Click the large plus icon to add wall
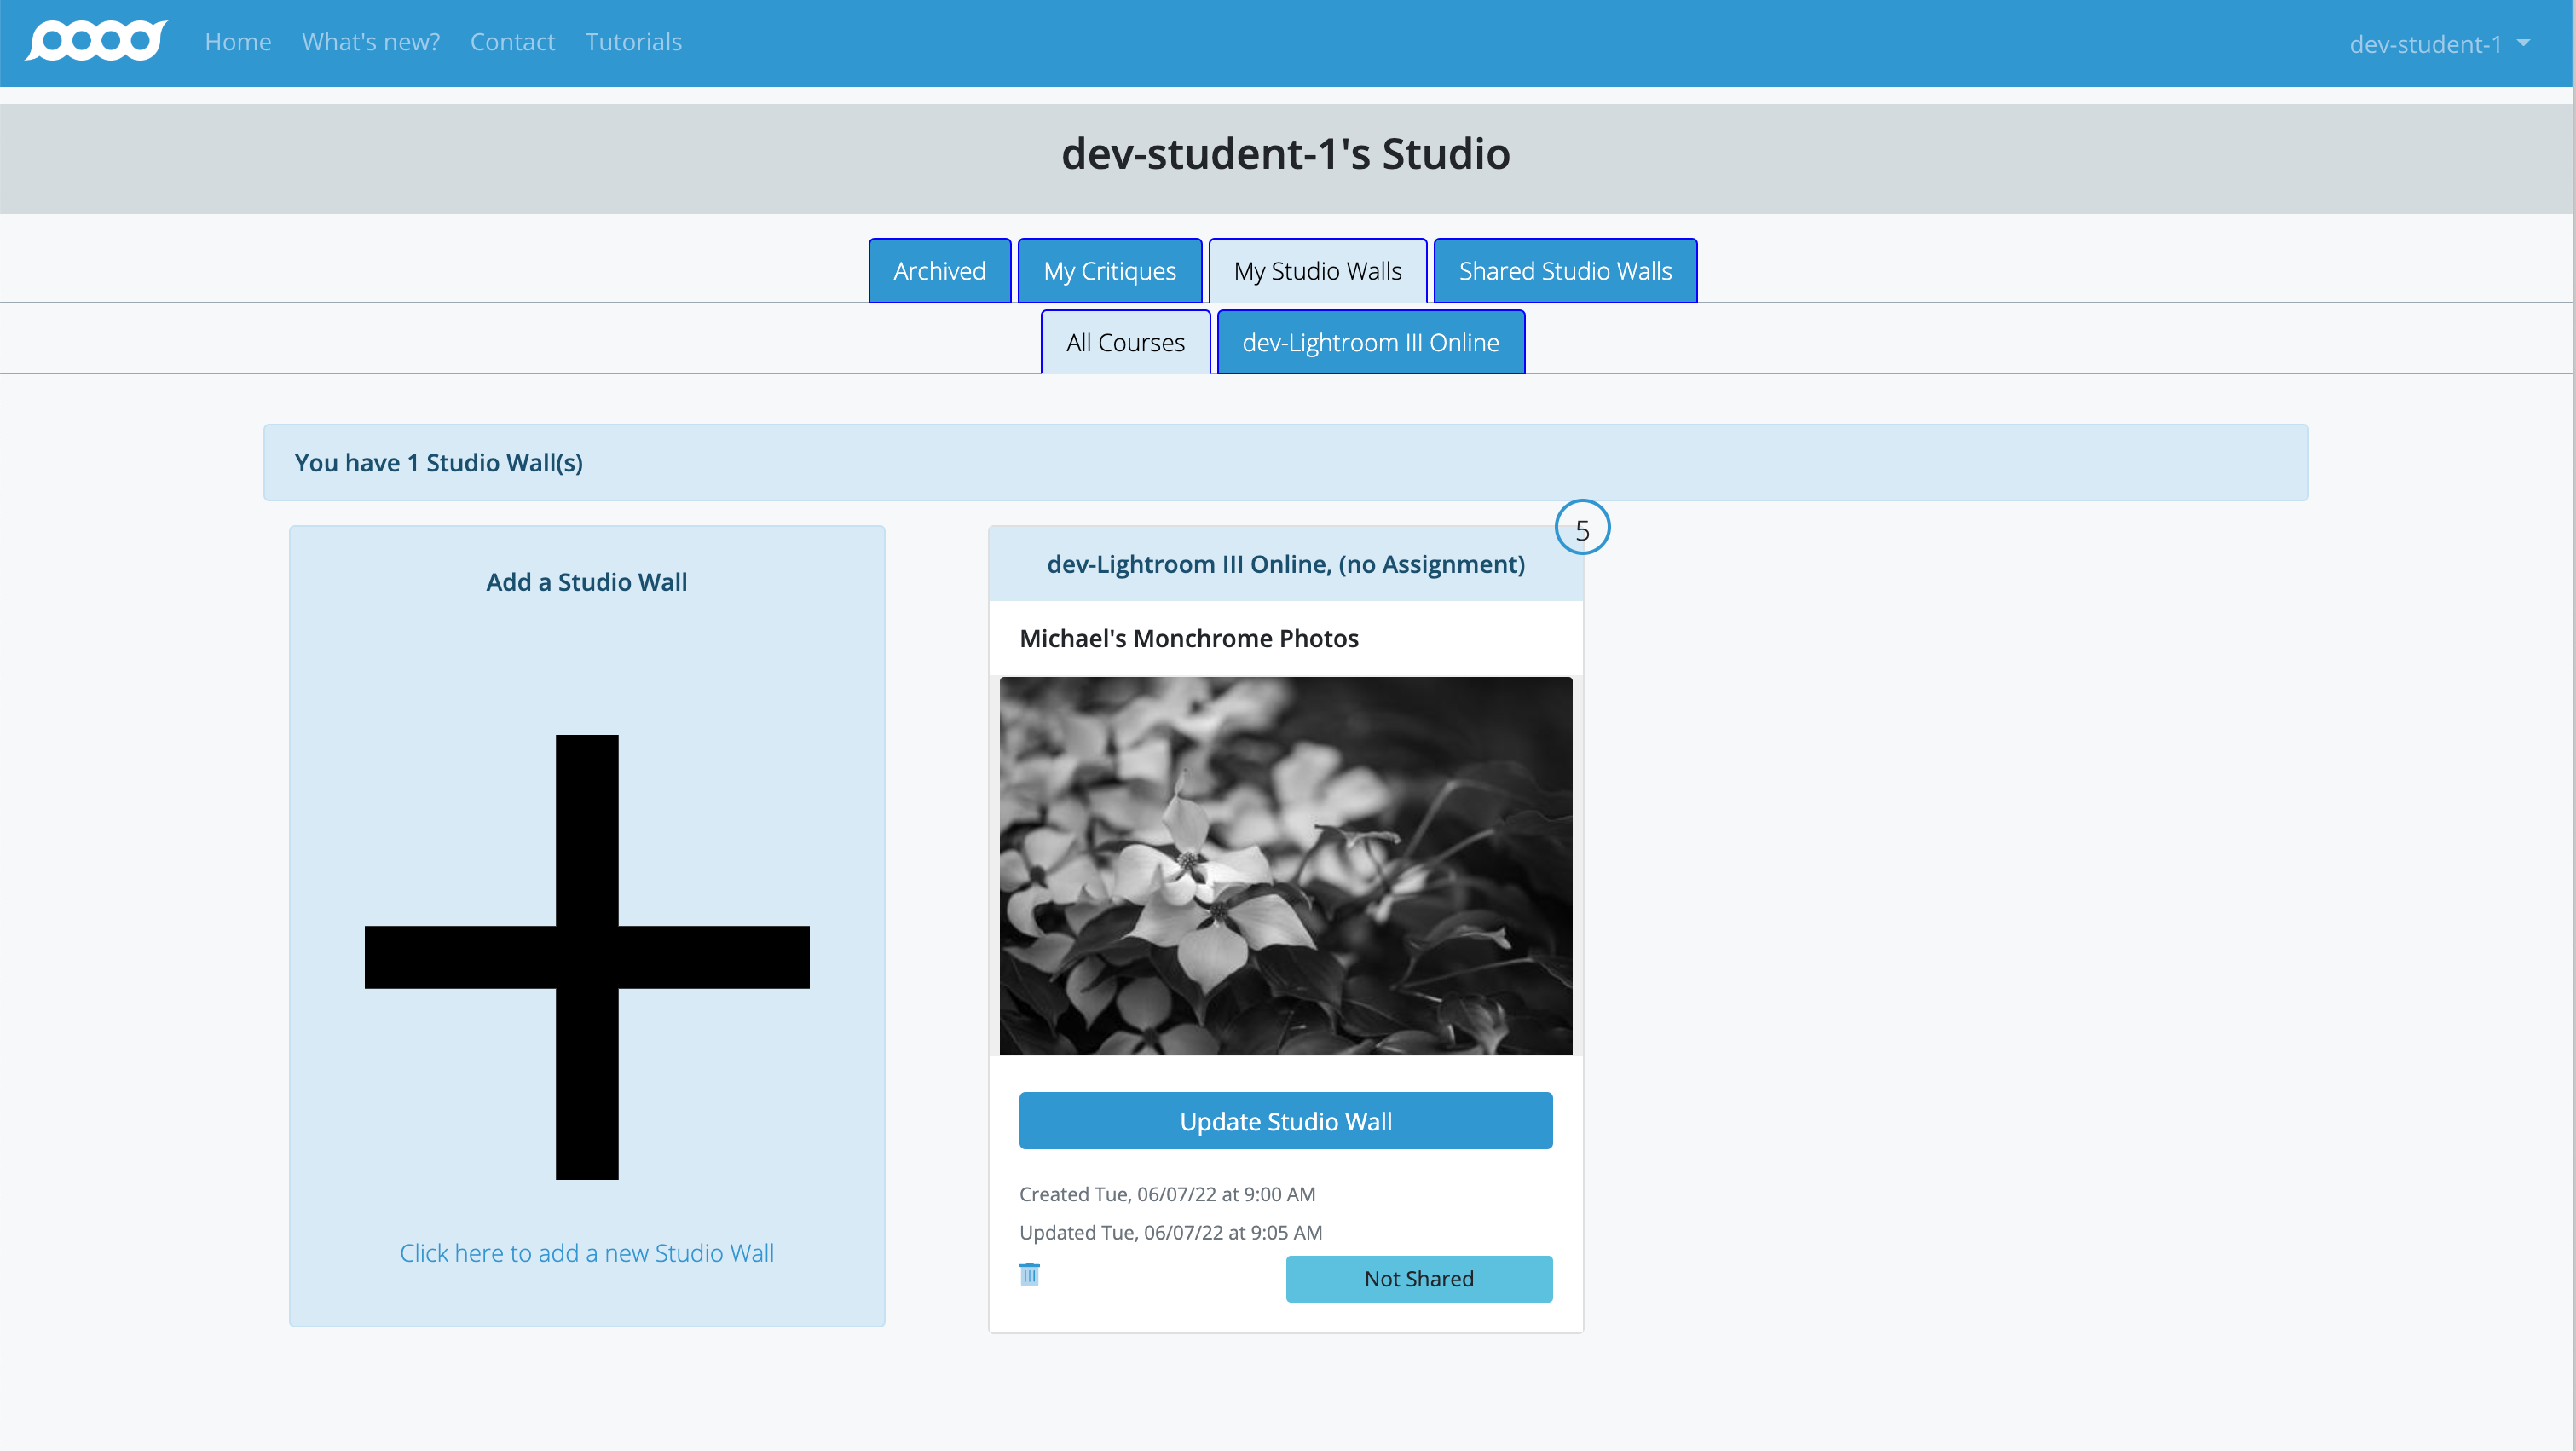Viewport: 2576px width, 1451px height. [587, 957]
